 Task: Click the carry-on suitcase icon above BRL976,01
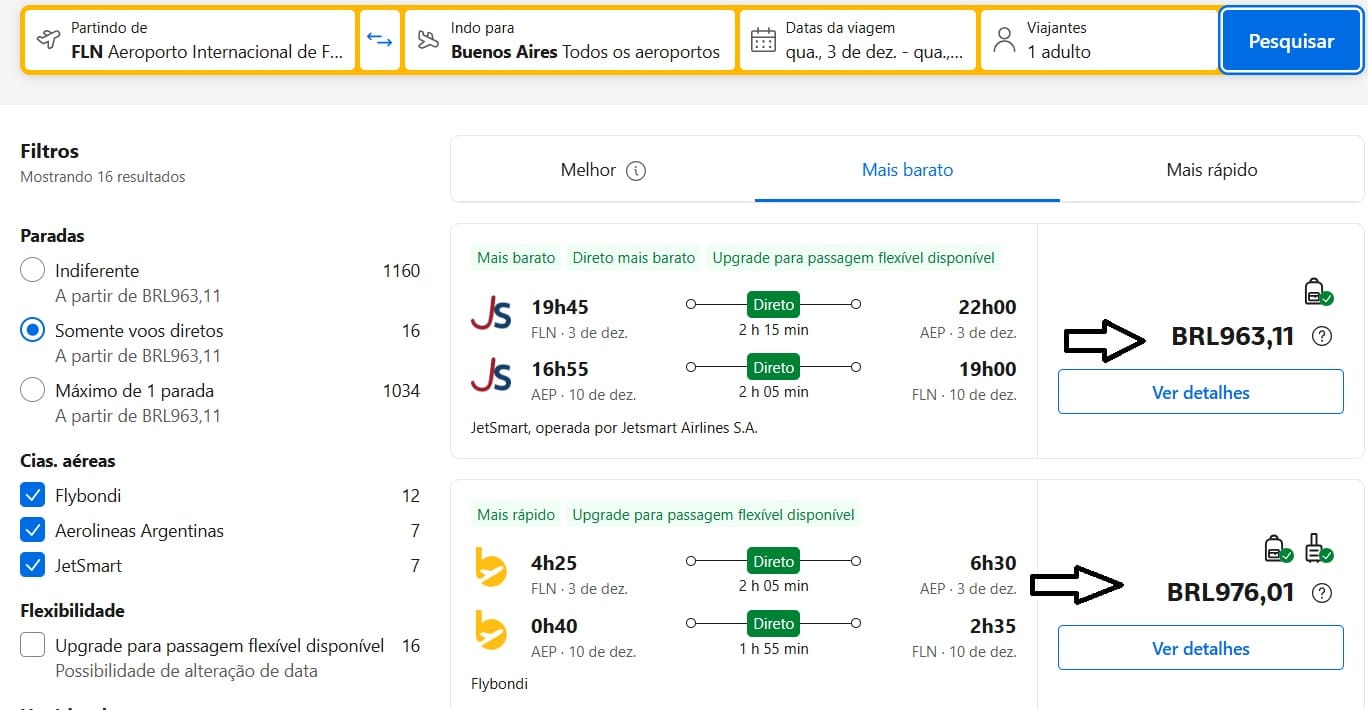click(x=1318, y=548)
